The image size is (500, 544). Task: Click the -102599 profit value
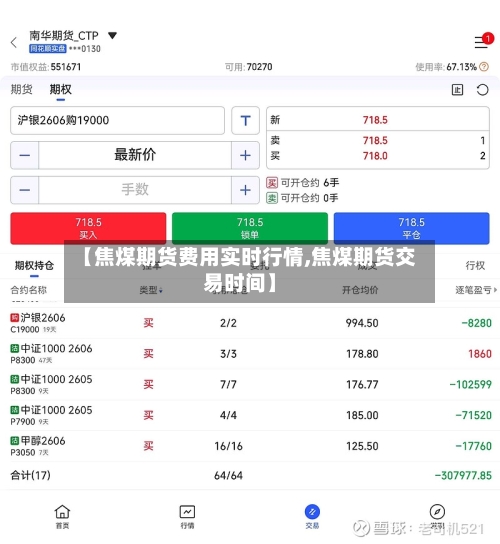pyautogui.click(x=471, y=384)
